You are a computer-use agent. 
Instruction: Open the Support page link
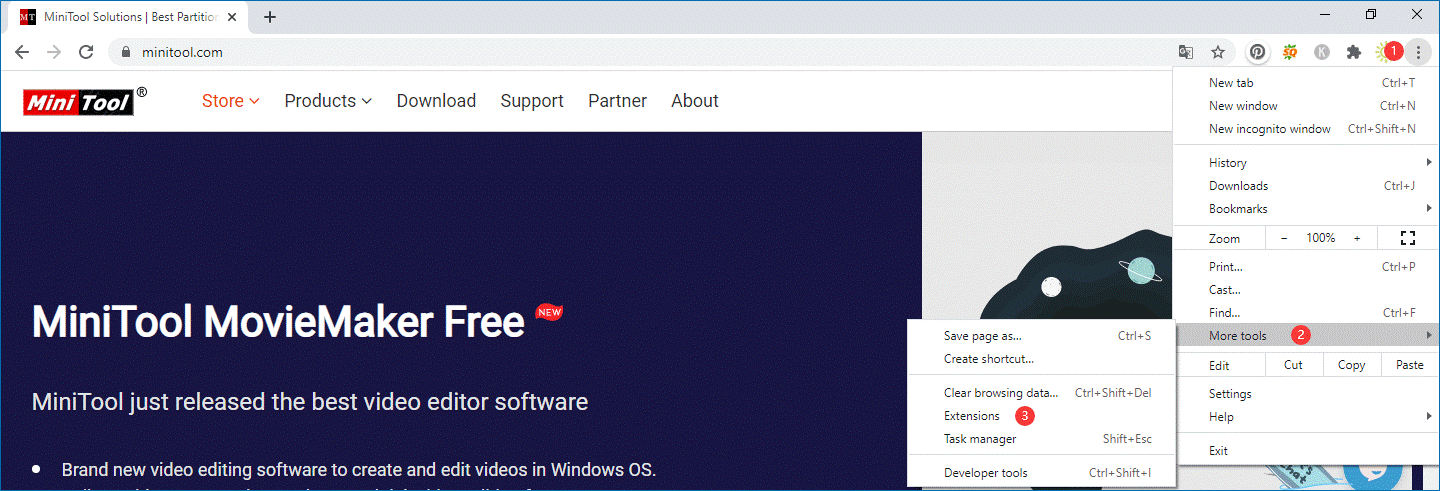[532, 101]
